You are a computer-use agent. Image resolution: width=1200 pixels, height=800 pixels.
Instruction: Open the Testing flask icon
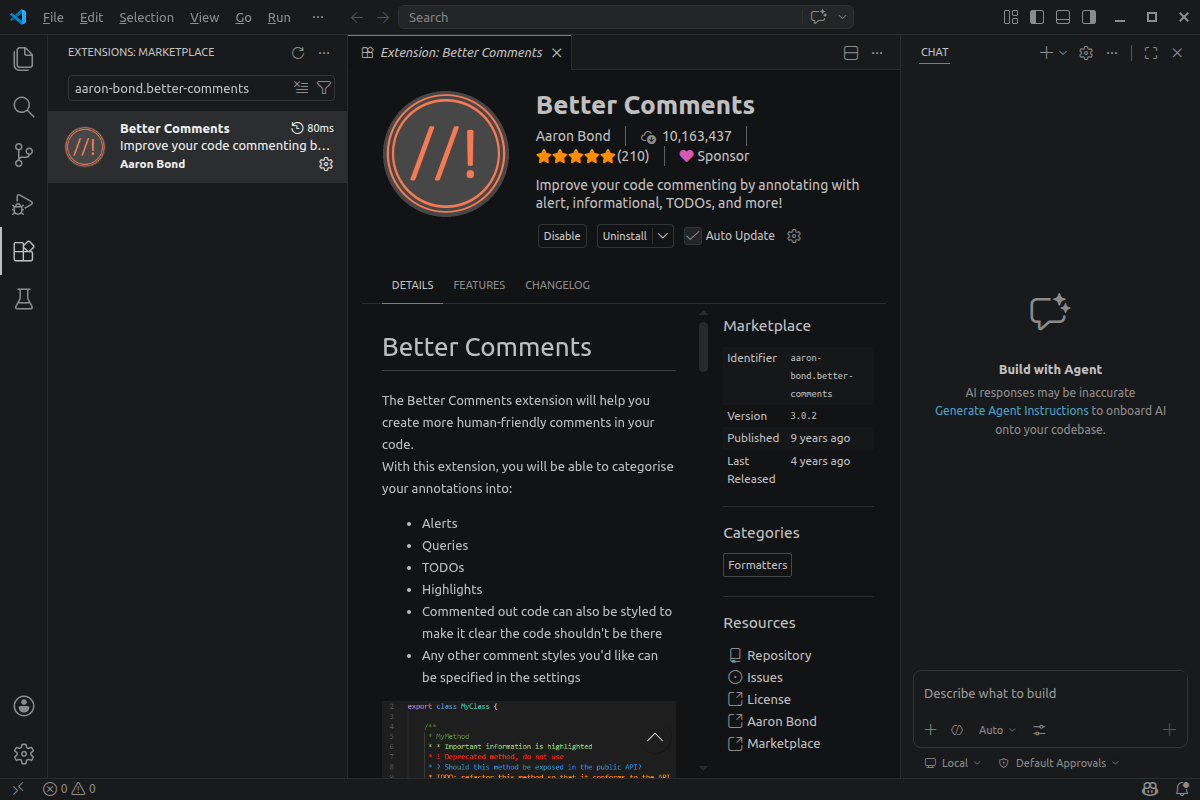pyautogui.click(x=23, y=299)
